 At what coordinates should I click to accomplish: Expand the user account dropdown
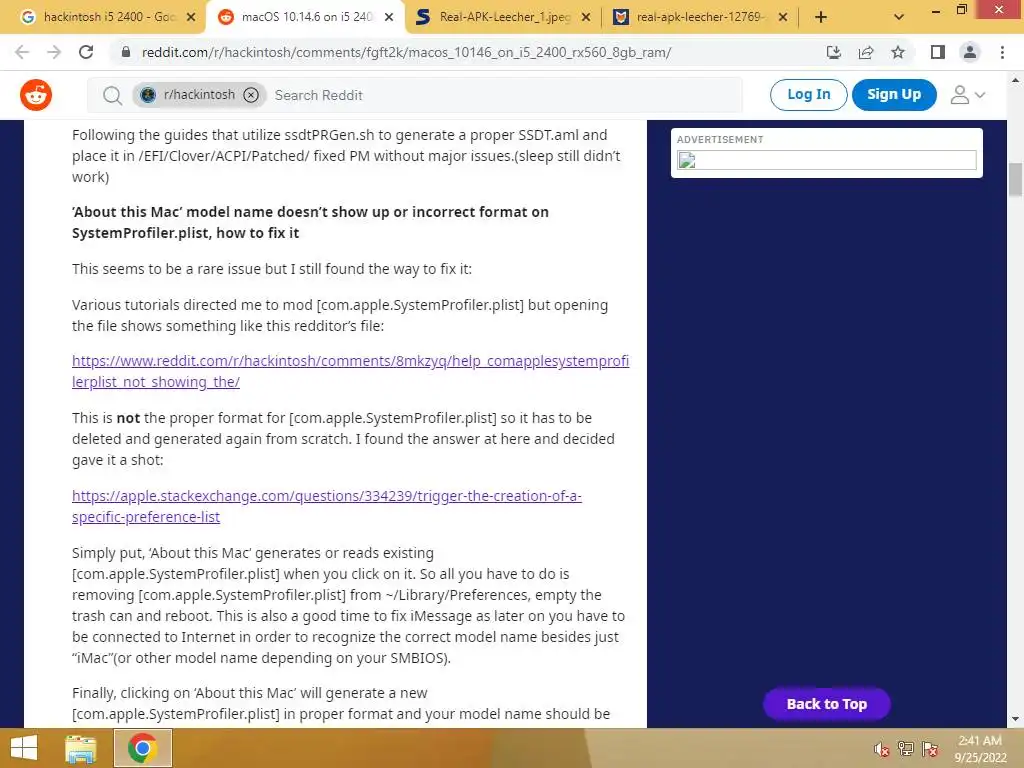coord(968,95)
